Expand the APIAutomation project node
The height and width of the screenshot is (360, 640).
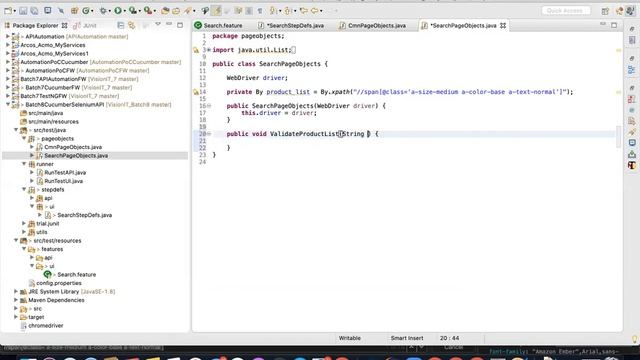tap(7, 36)
